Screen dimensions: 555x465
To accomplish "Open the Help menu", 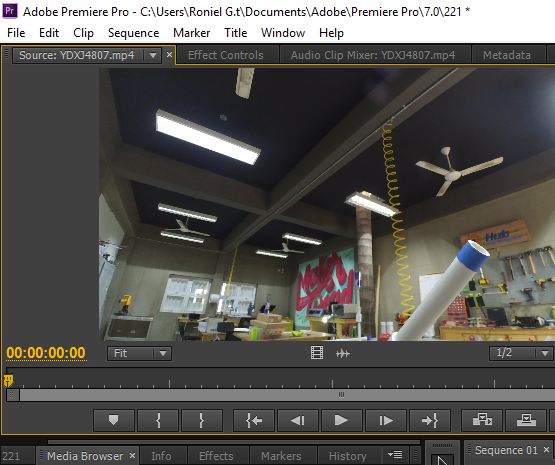I will [x=331, y=33].
